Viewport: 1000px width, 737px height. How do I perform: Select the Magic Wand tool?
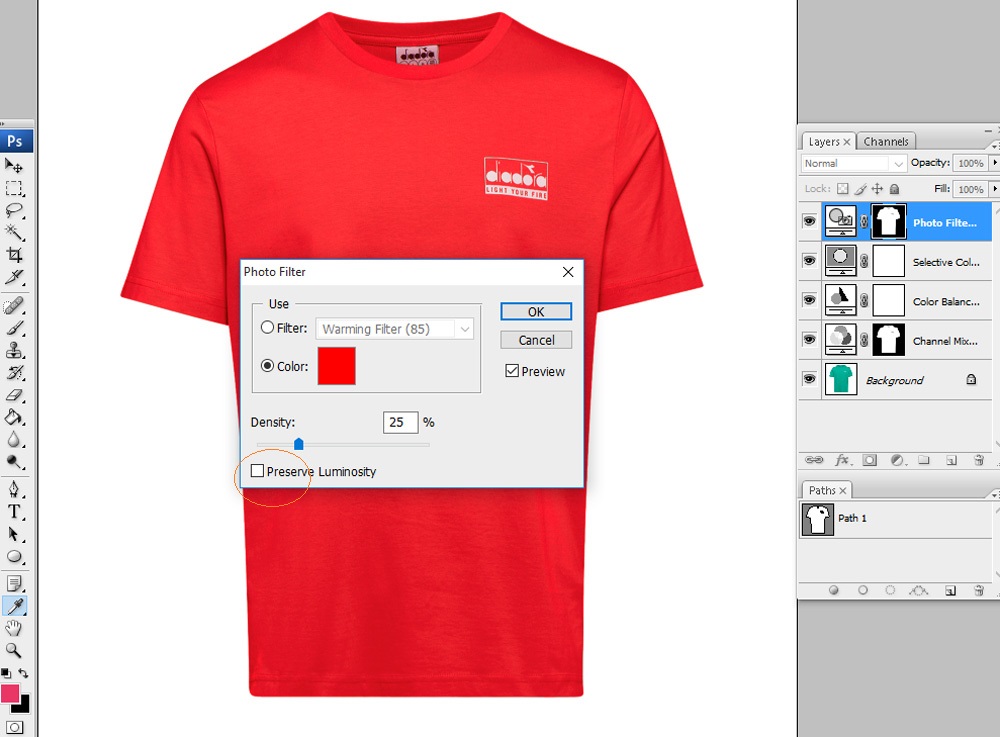13,232
